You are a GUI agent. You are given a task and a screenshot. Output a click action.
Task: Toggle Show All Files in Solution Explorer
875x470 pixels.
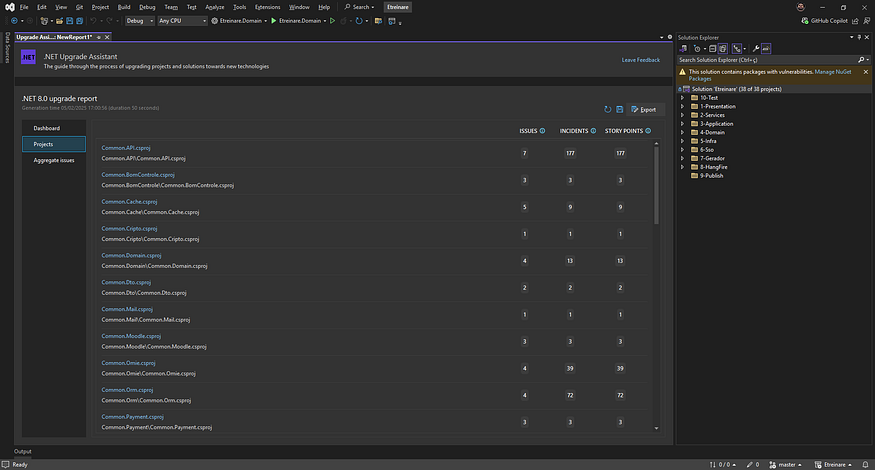723,49
